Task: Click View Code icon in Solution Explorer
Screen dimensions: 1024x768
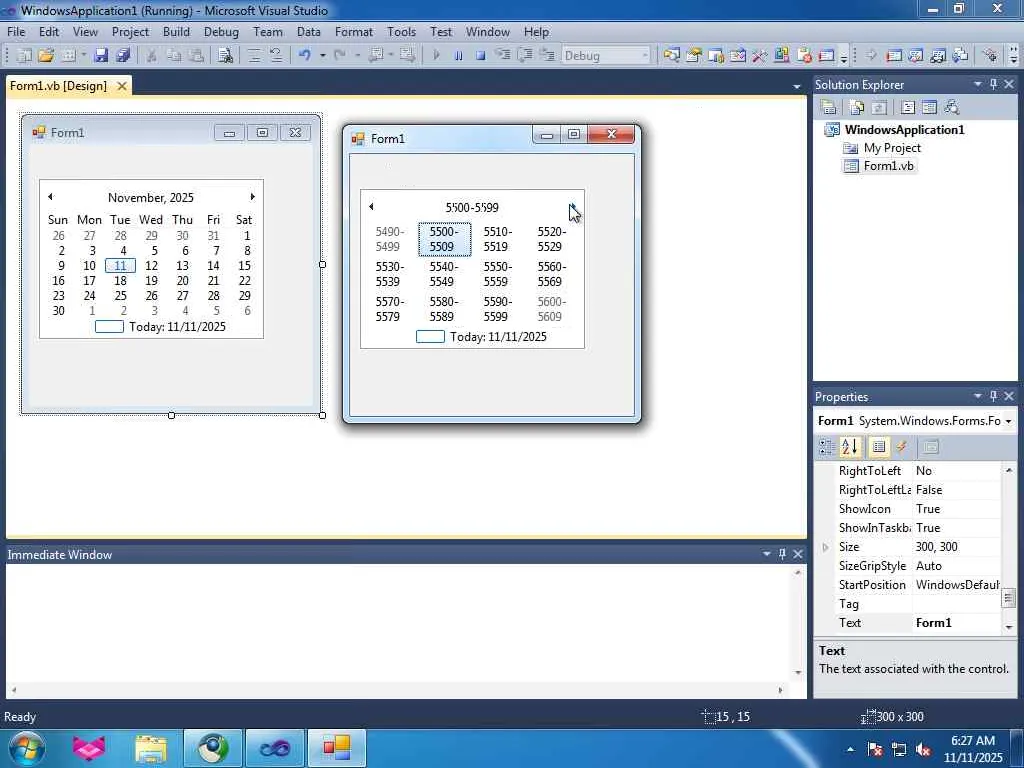Action: click(908, 107)
